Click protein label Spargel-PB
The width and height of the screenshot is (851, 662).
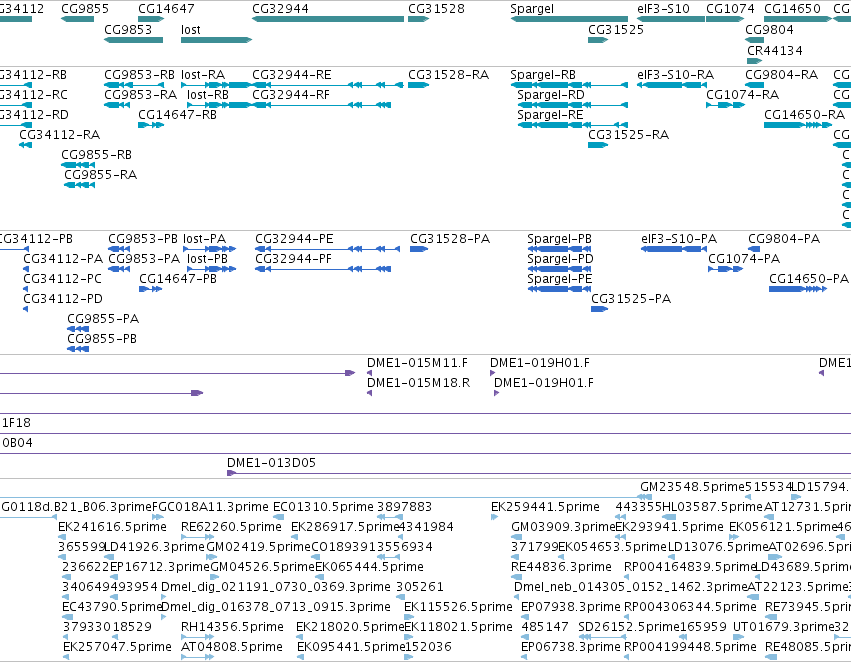point(559,239)
